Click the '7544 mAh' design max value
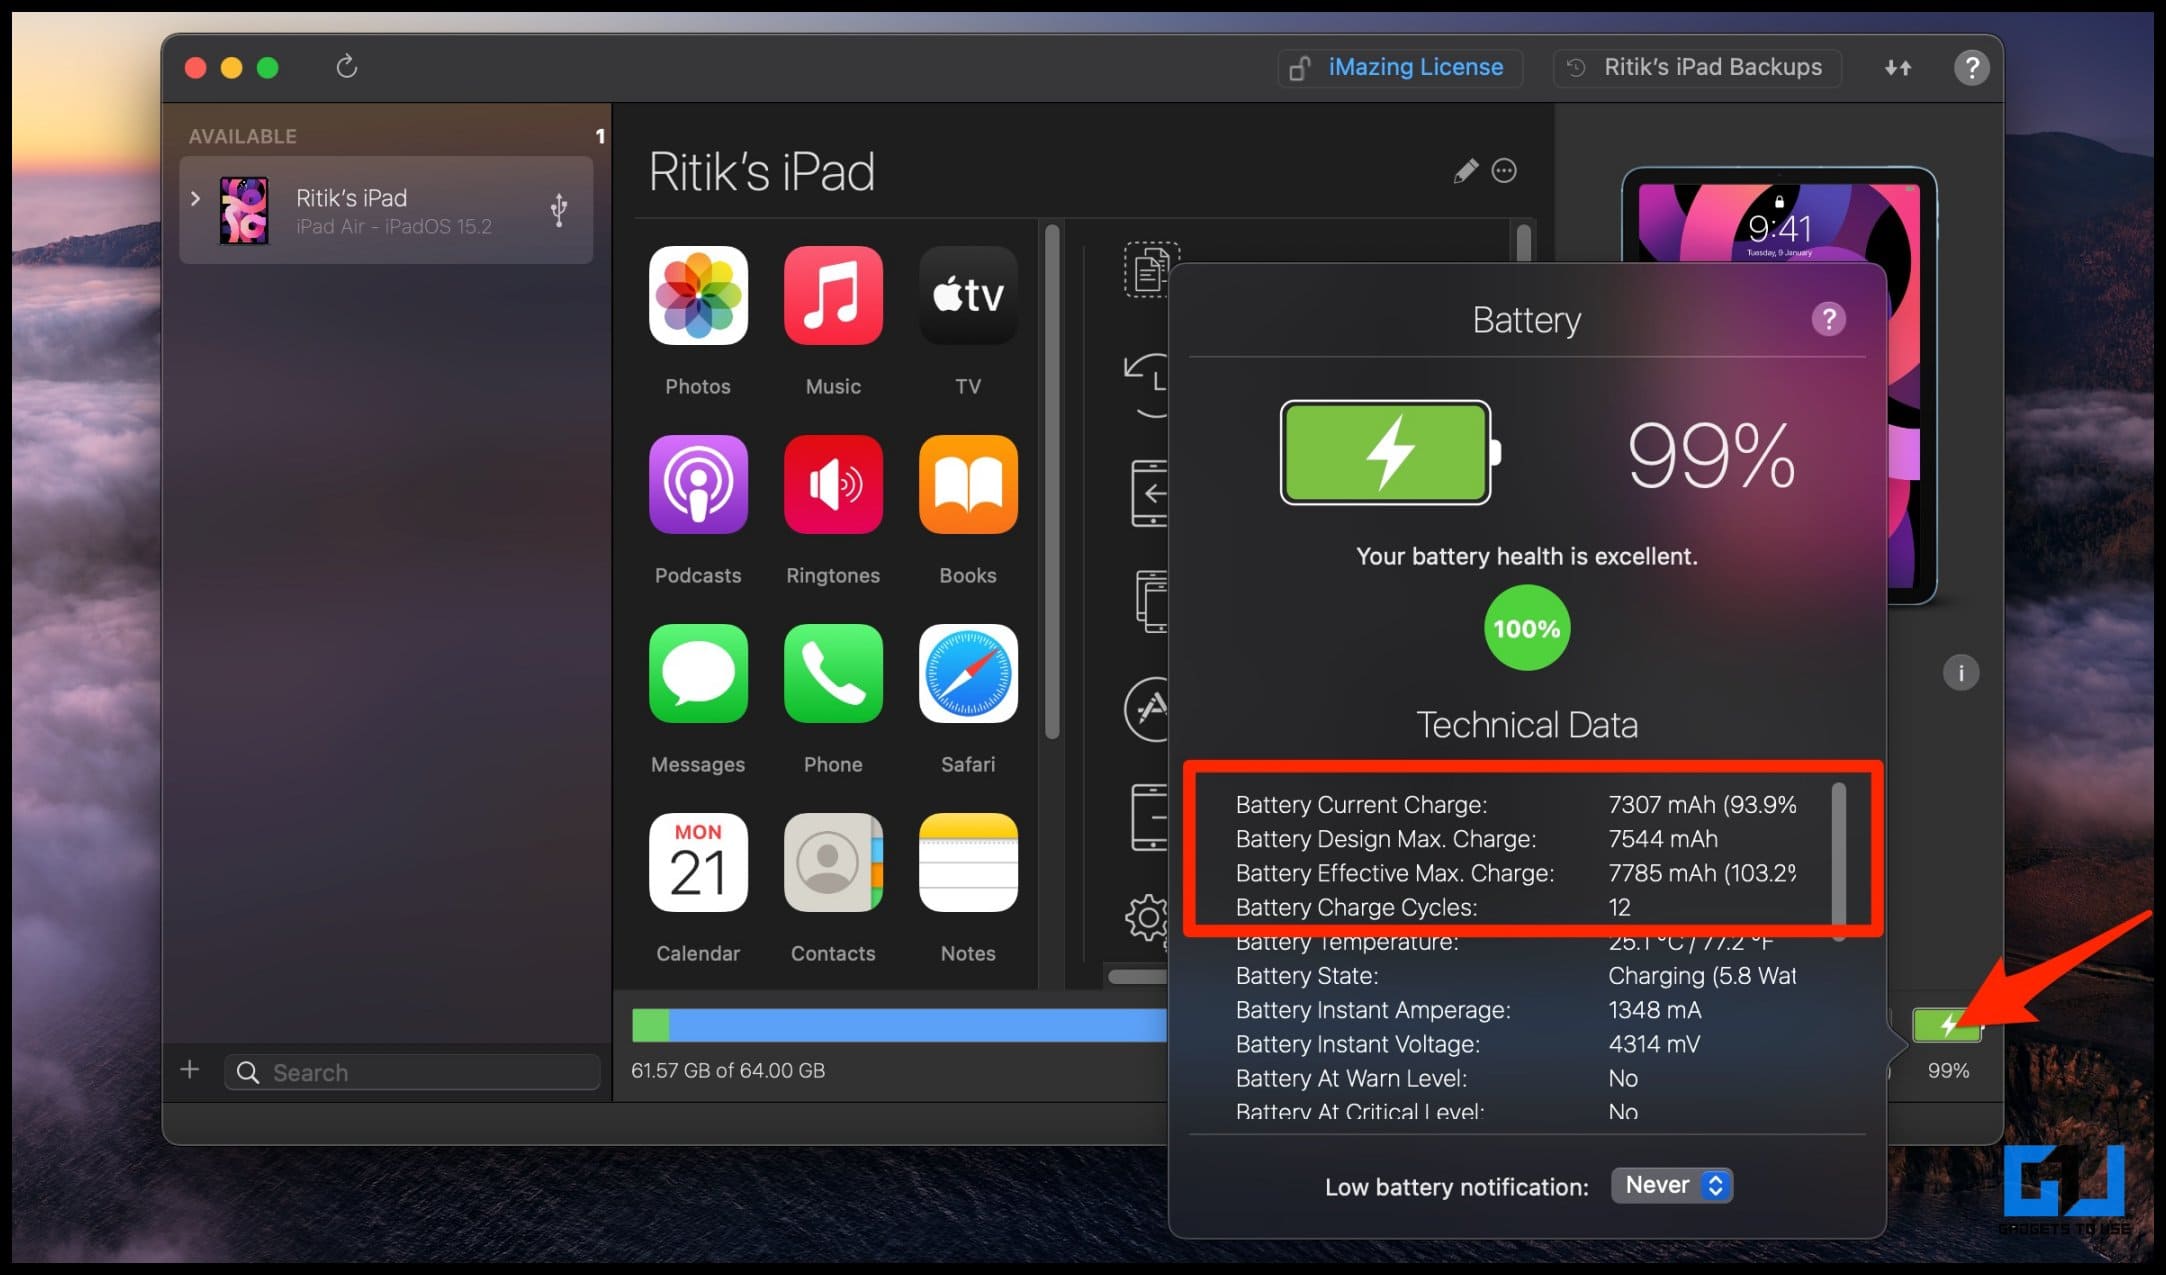 pos(1663,839)
